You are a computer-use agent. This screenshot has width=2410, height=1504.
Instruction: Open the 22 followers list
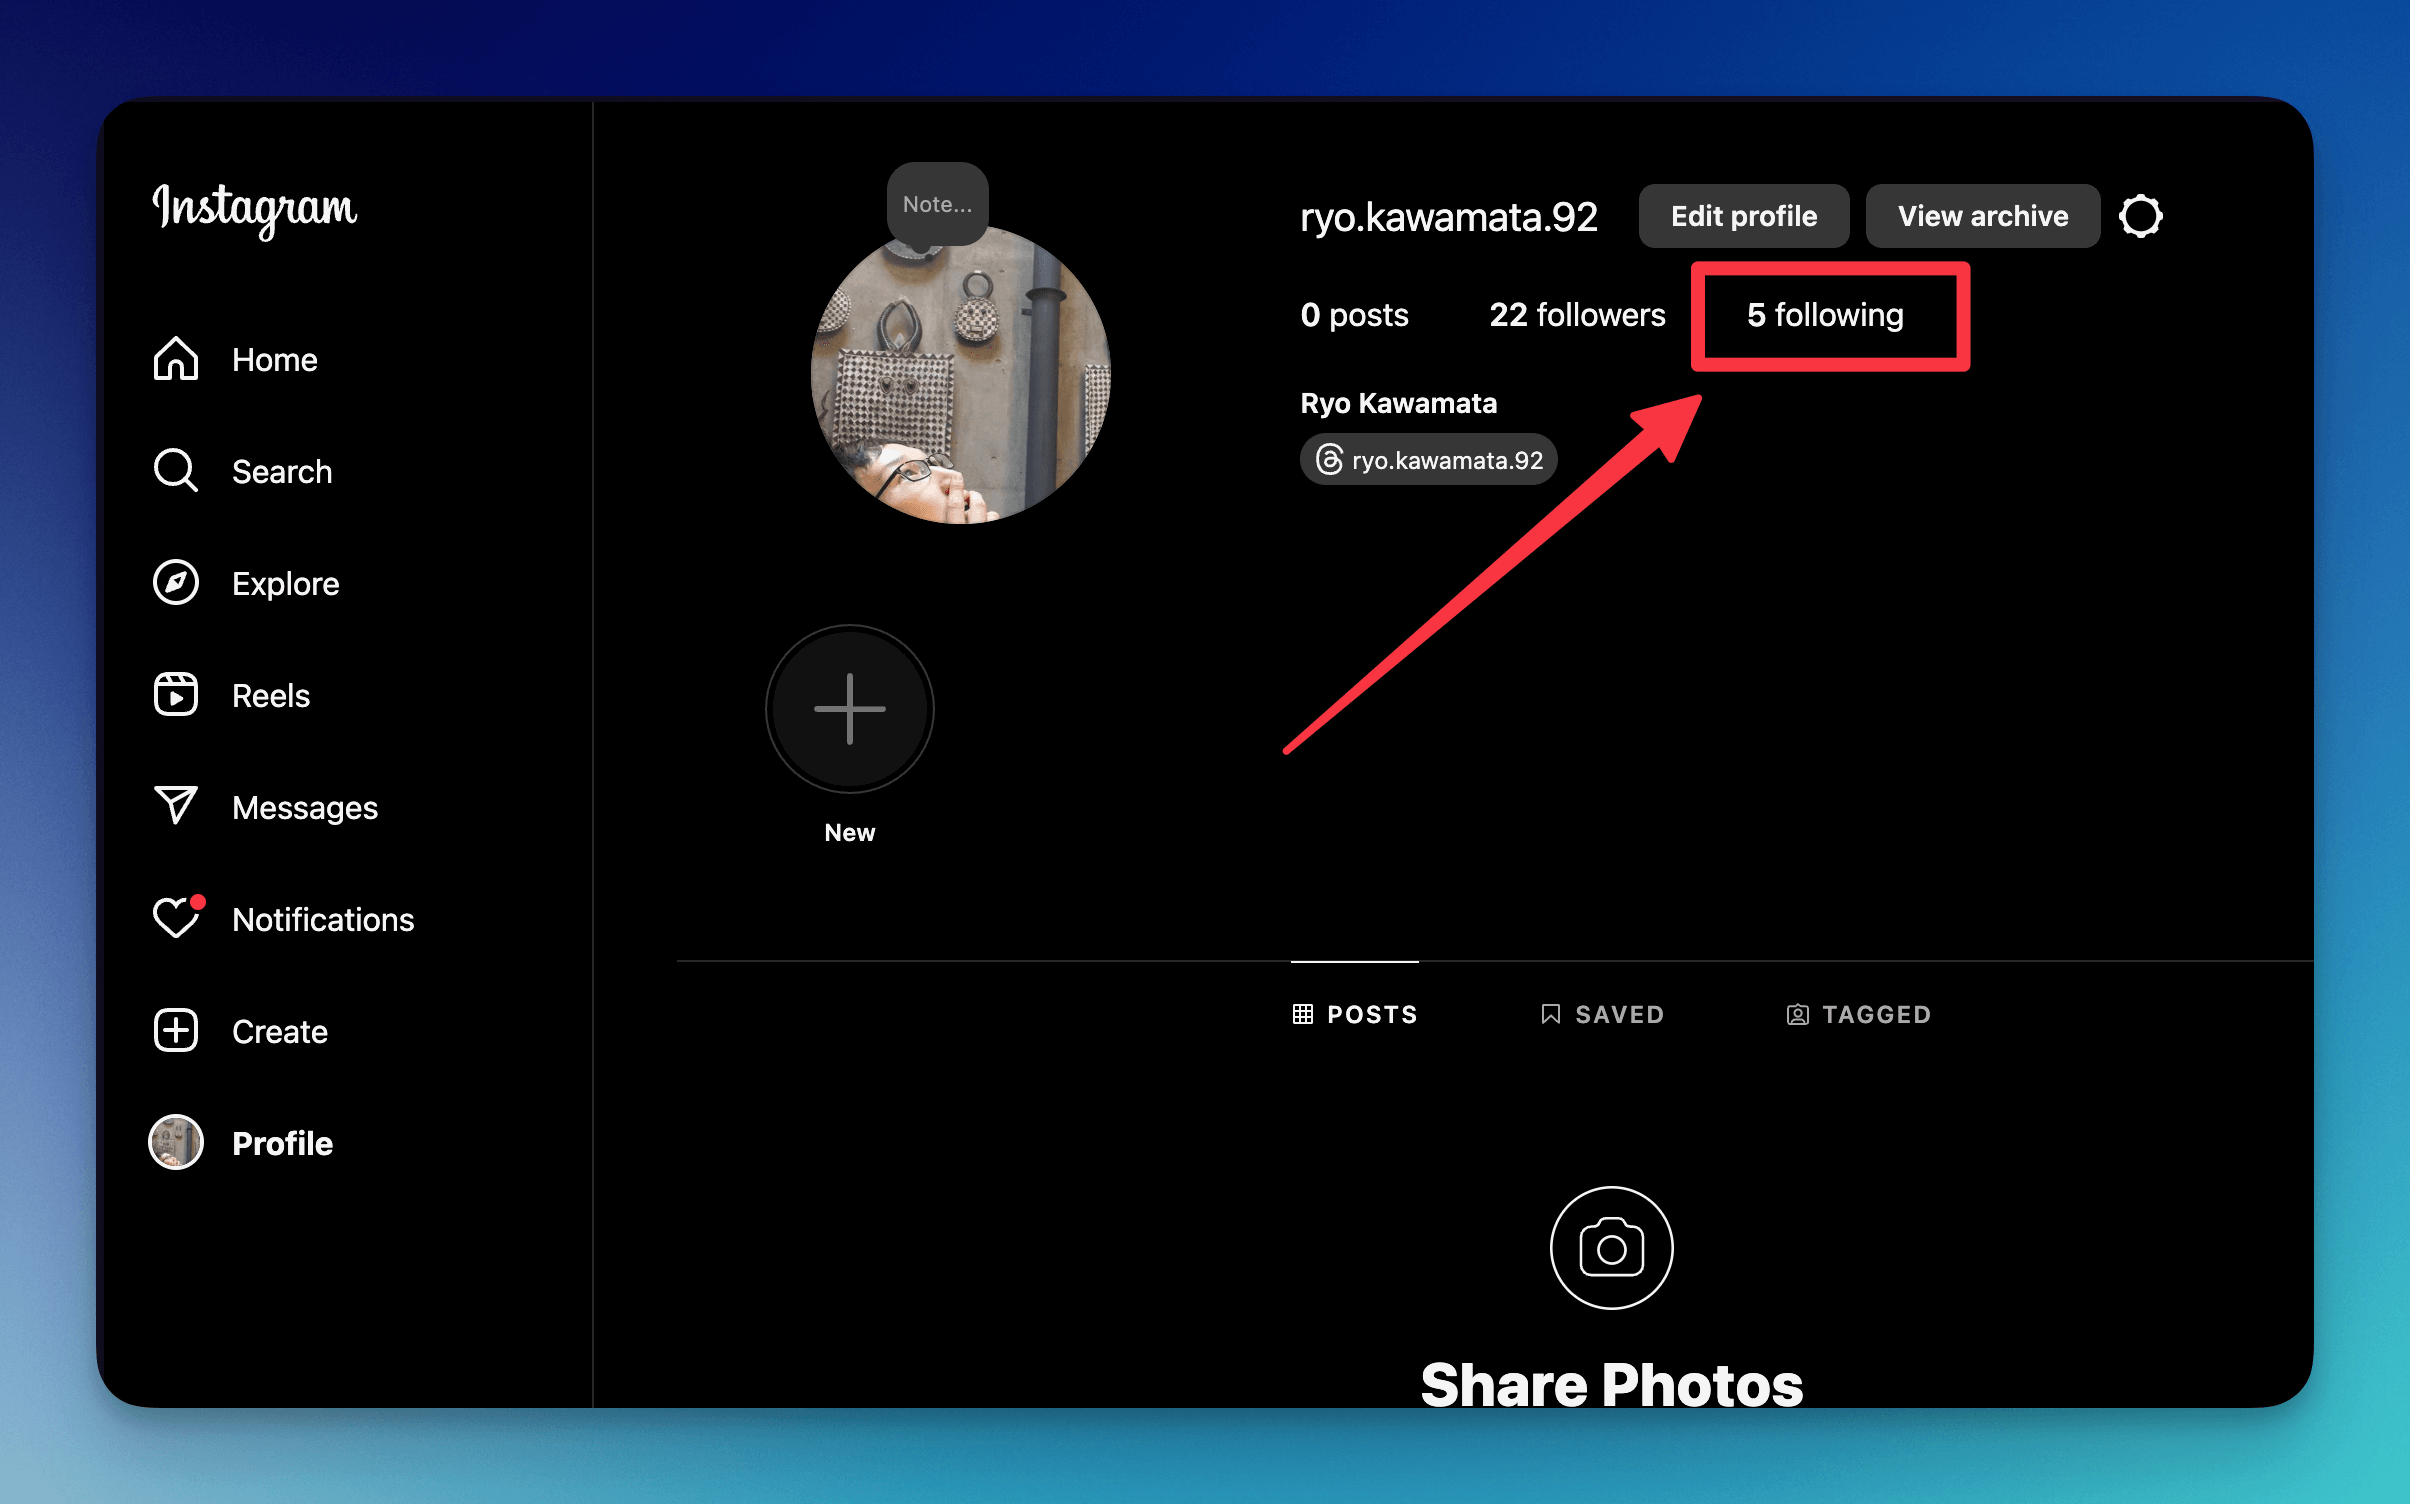point(1577,315)
